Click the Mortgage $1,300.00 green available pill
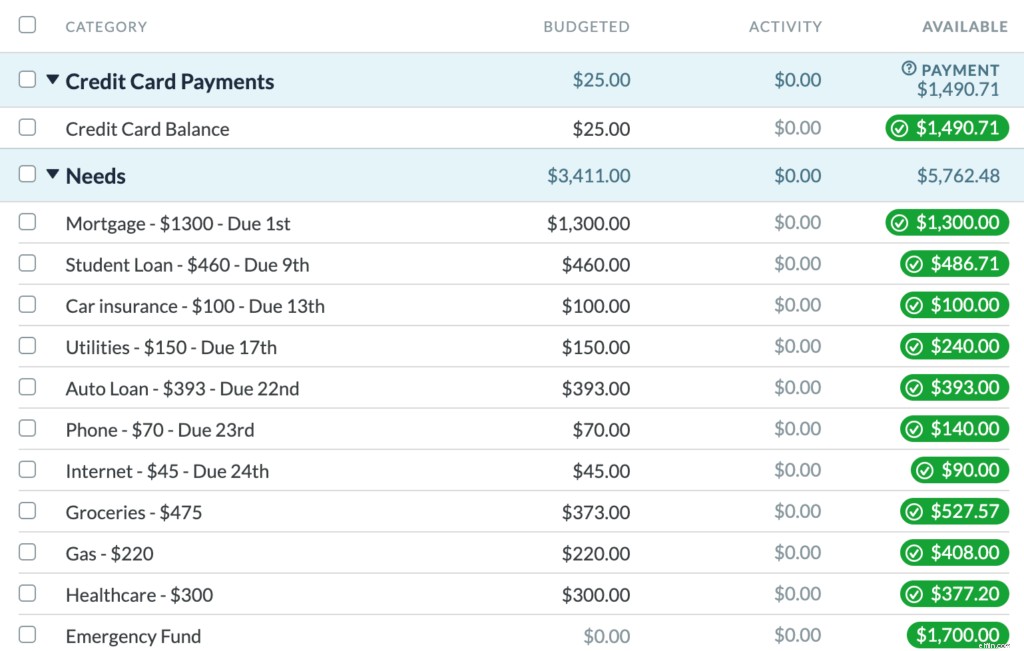 945,223
